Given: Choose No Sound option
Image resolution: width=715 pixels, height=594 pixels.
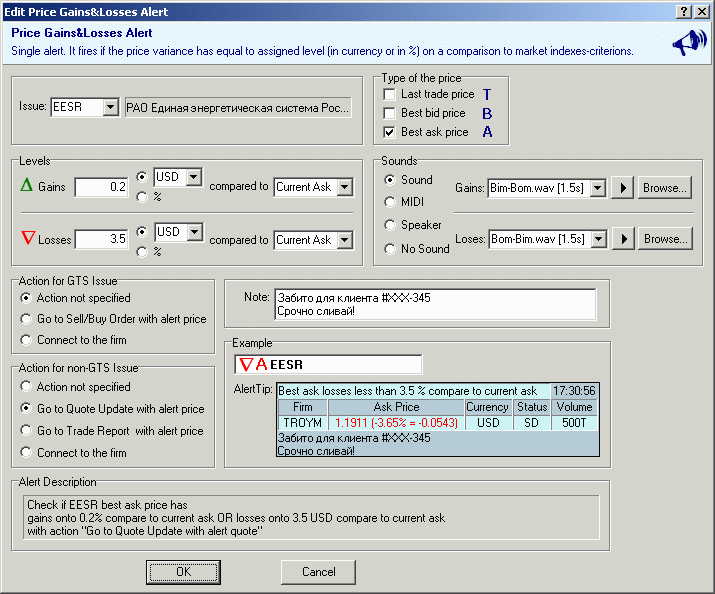Looking at the screenshot, I should [390, 249].
